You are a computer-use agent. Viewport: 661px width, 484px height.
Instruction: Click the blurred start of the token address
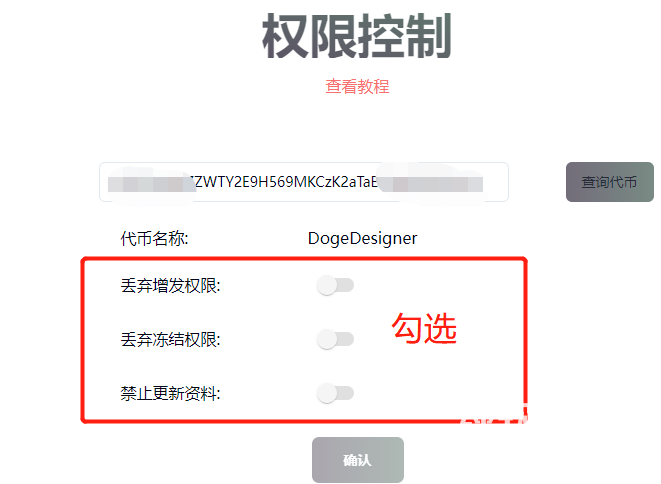click(x=148, y=184)
